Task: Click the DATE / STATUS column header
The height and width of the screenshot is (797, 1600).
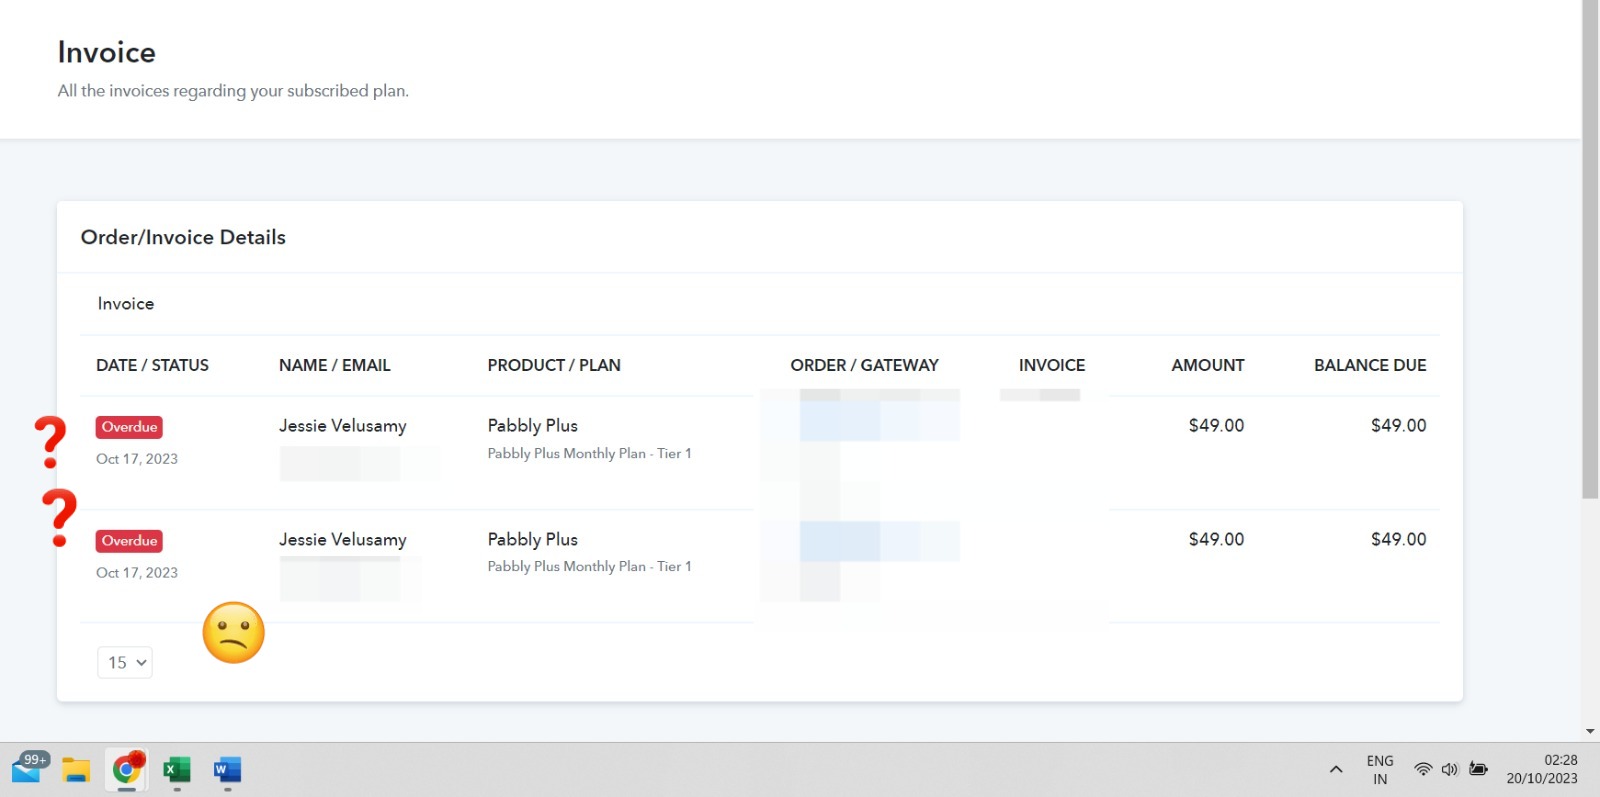Action: click(x=152, y=365)
